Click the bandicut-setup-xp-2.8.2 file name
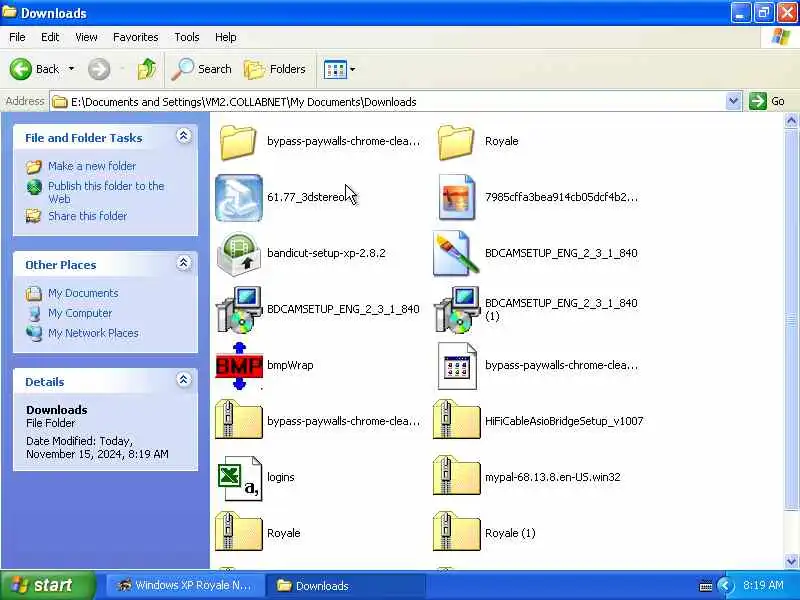The image size is (800, 600). coord(326,253)
